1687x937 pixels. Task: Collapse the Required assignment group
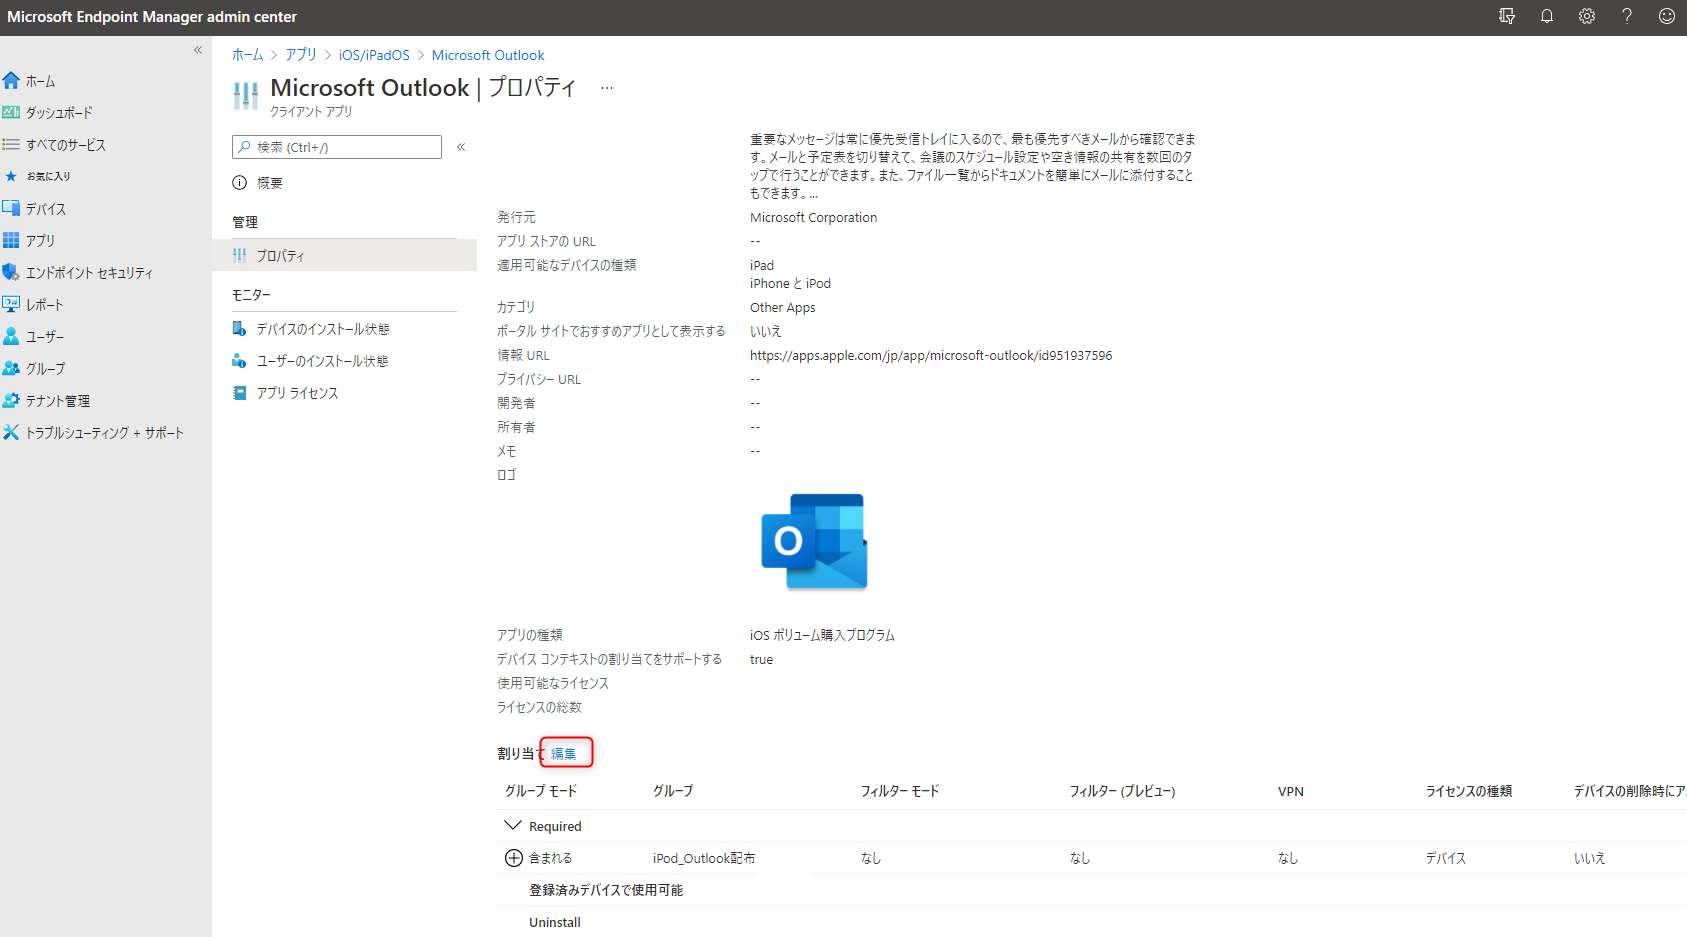tap(512, 825)
